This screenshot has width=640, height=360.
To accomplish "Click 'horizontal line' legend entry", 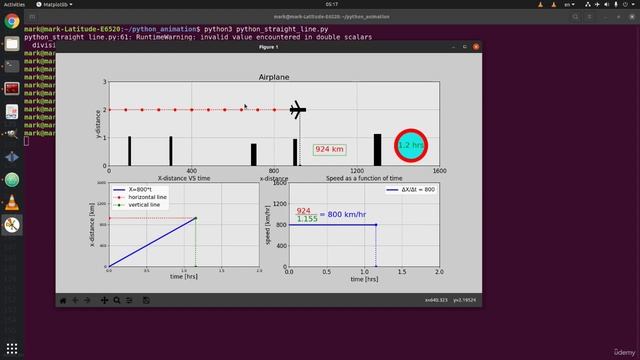I will (140, 197).
